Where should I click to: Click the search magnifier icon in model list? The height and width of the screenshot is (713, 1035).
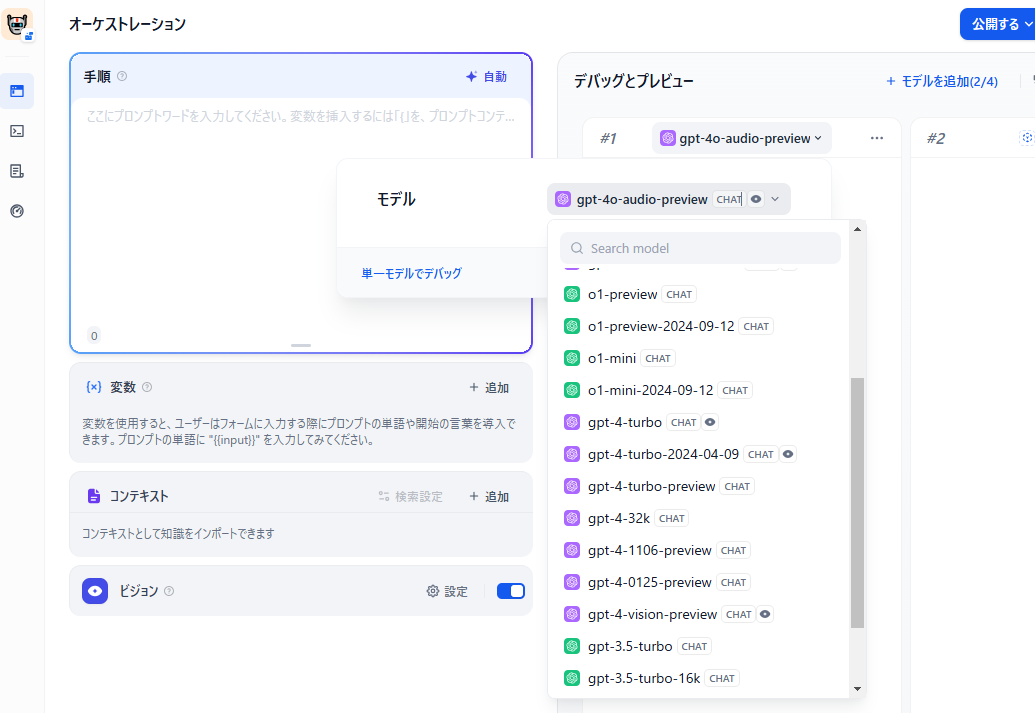[x=577, y=248]
